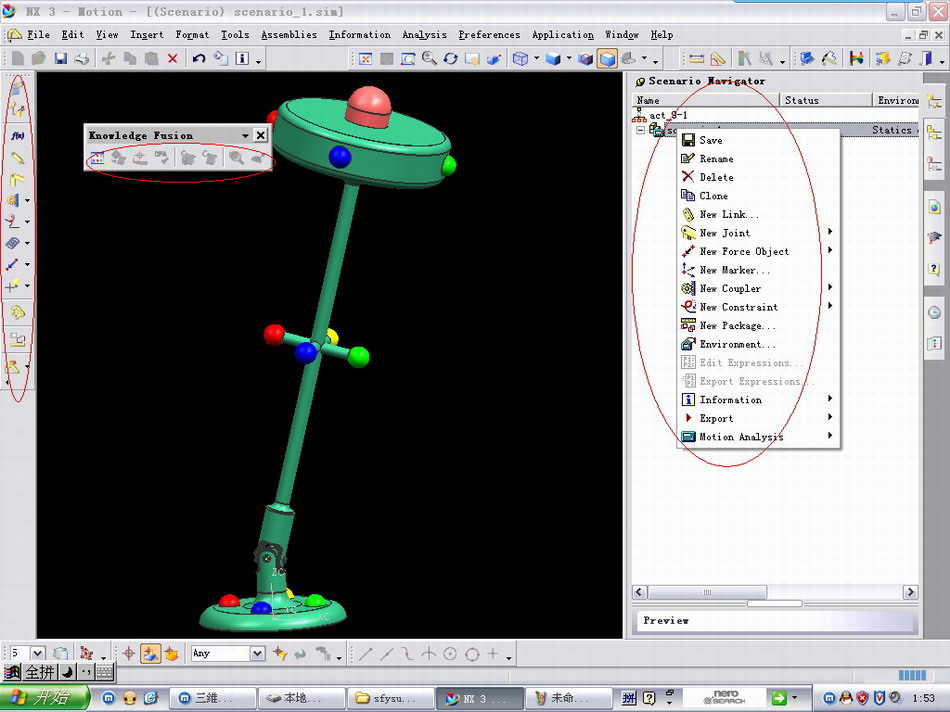This screenshot has height=712, width=950.
Task: Expand the New Constraint submenu
Action: [x=758, y=307]
